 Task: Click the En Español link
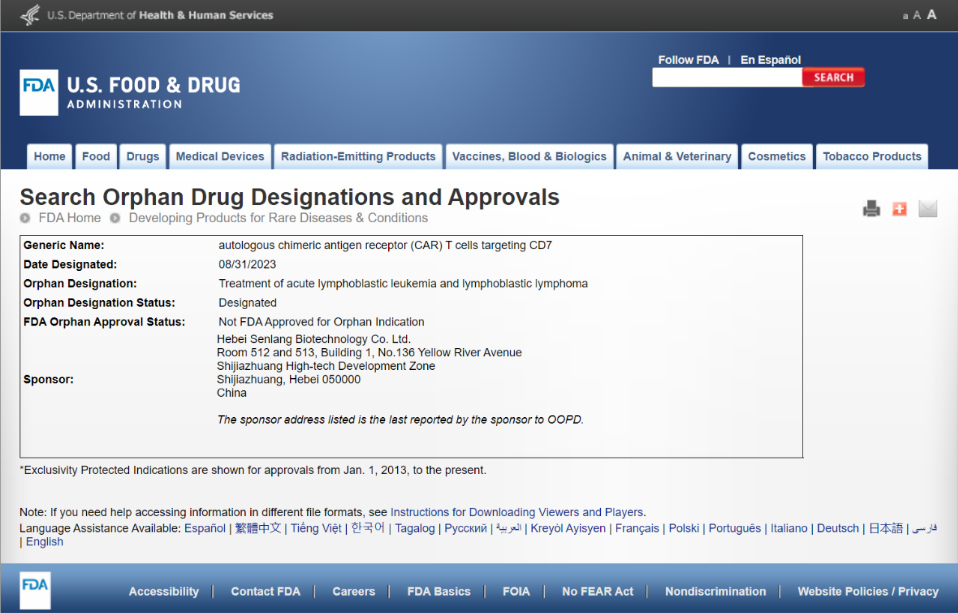(770, 60)
